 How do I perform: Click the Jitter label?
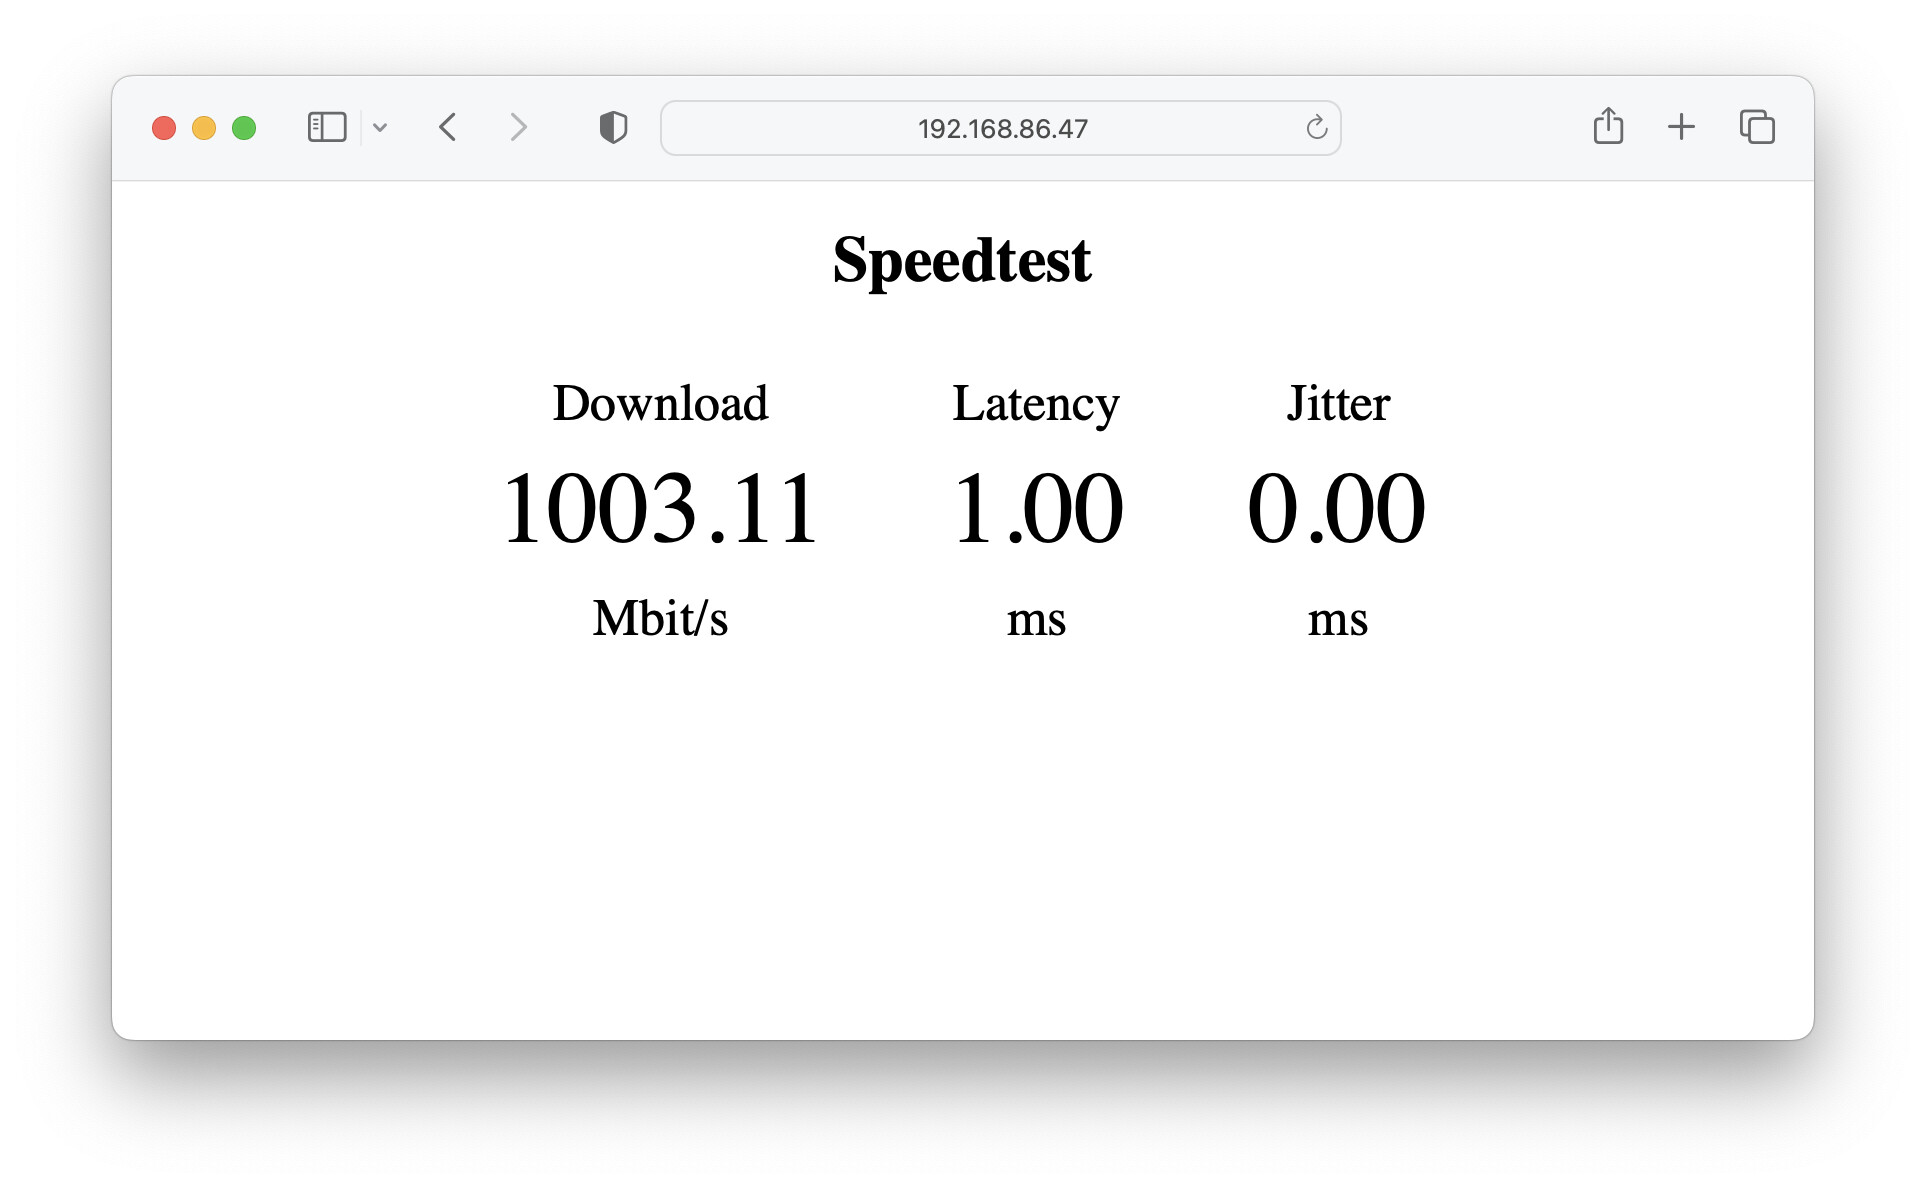(x=1338, y=404)
